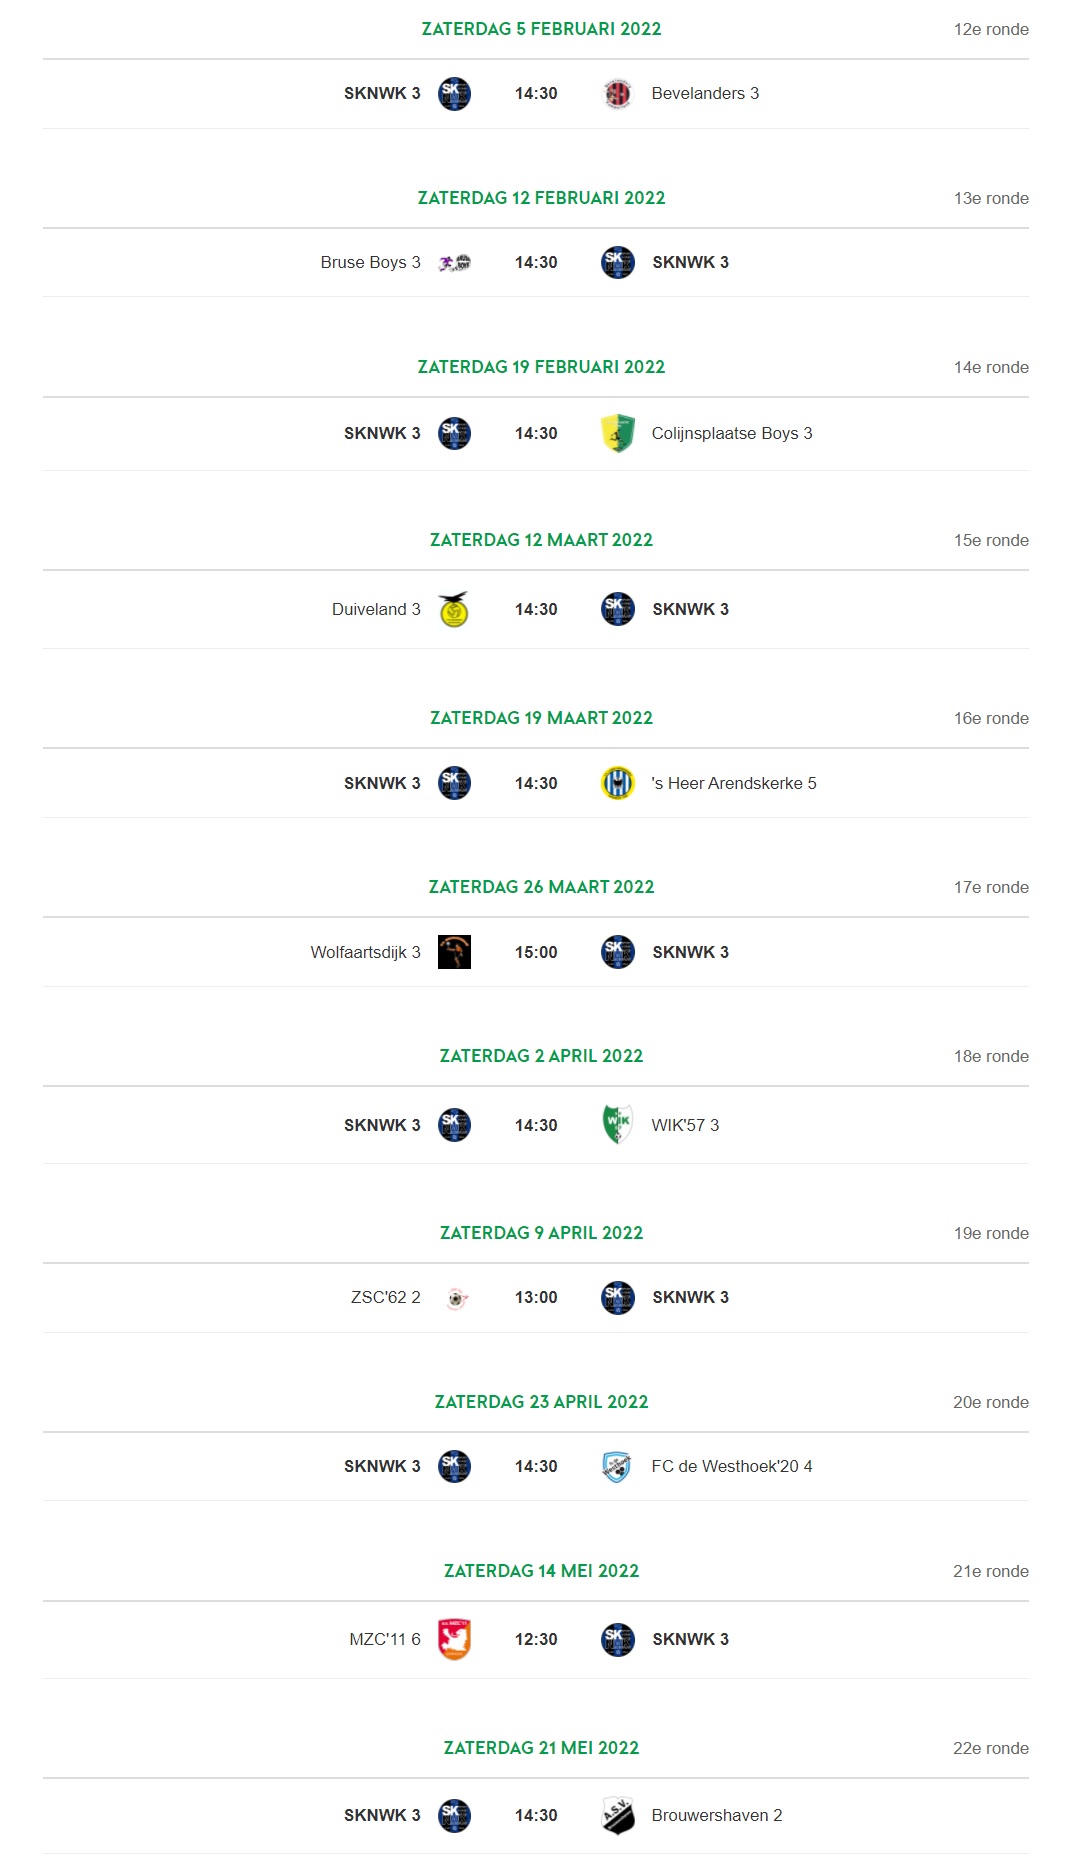Open the 12:30 match against MZC'11 6

coord(536,1639)
